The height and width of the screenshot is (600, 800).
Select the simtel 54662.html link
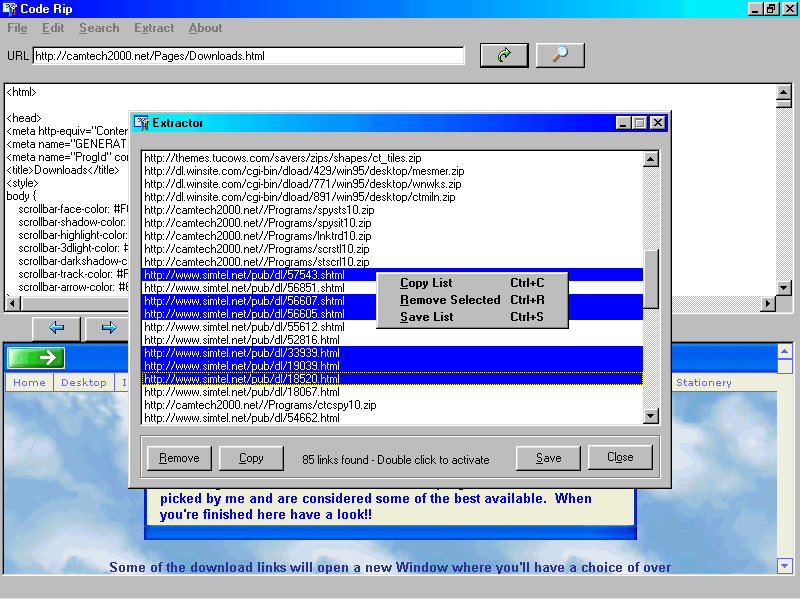[x=392, y=418]
